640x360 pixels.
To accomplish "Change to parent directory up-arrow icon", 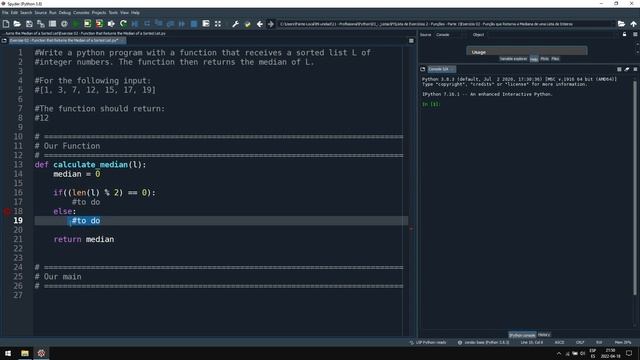I will coord(633,24).
